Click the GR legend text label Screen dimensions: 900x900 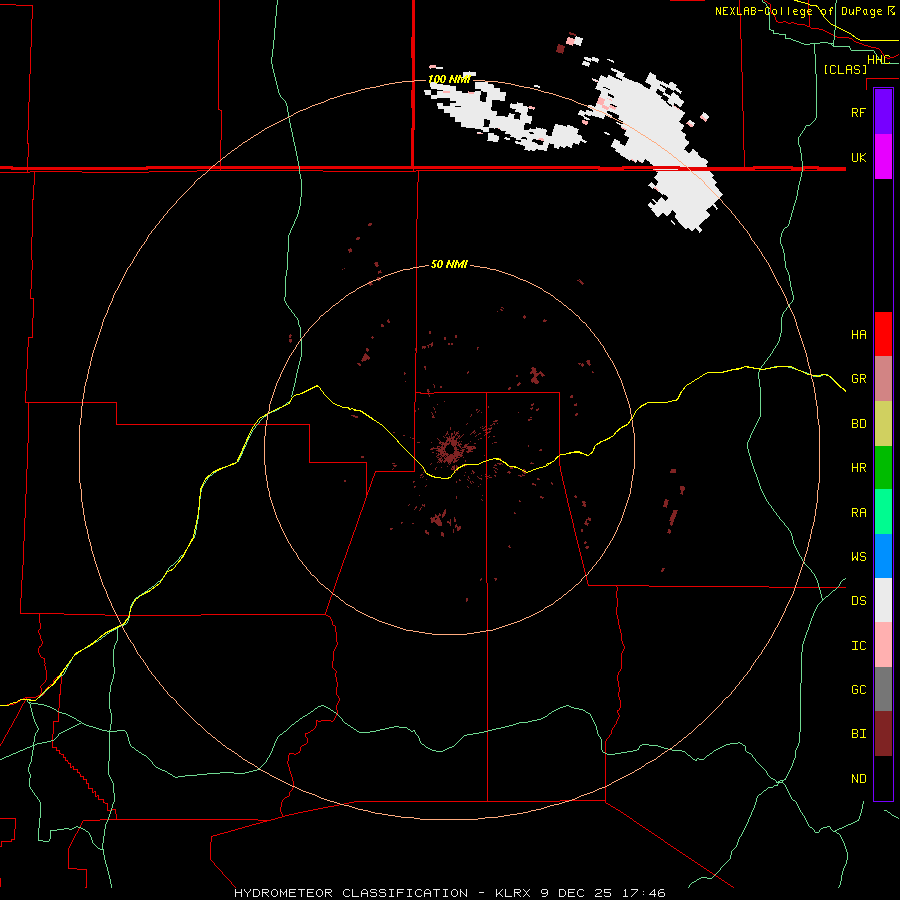pos(858,379)
